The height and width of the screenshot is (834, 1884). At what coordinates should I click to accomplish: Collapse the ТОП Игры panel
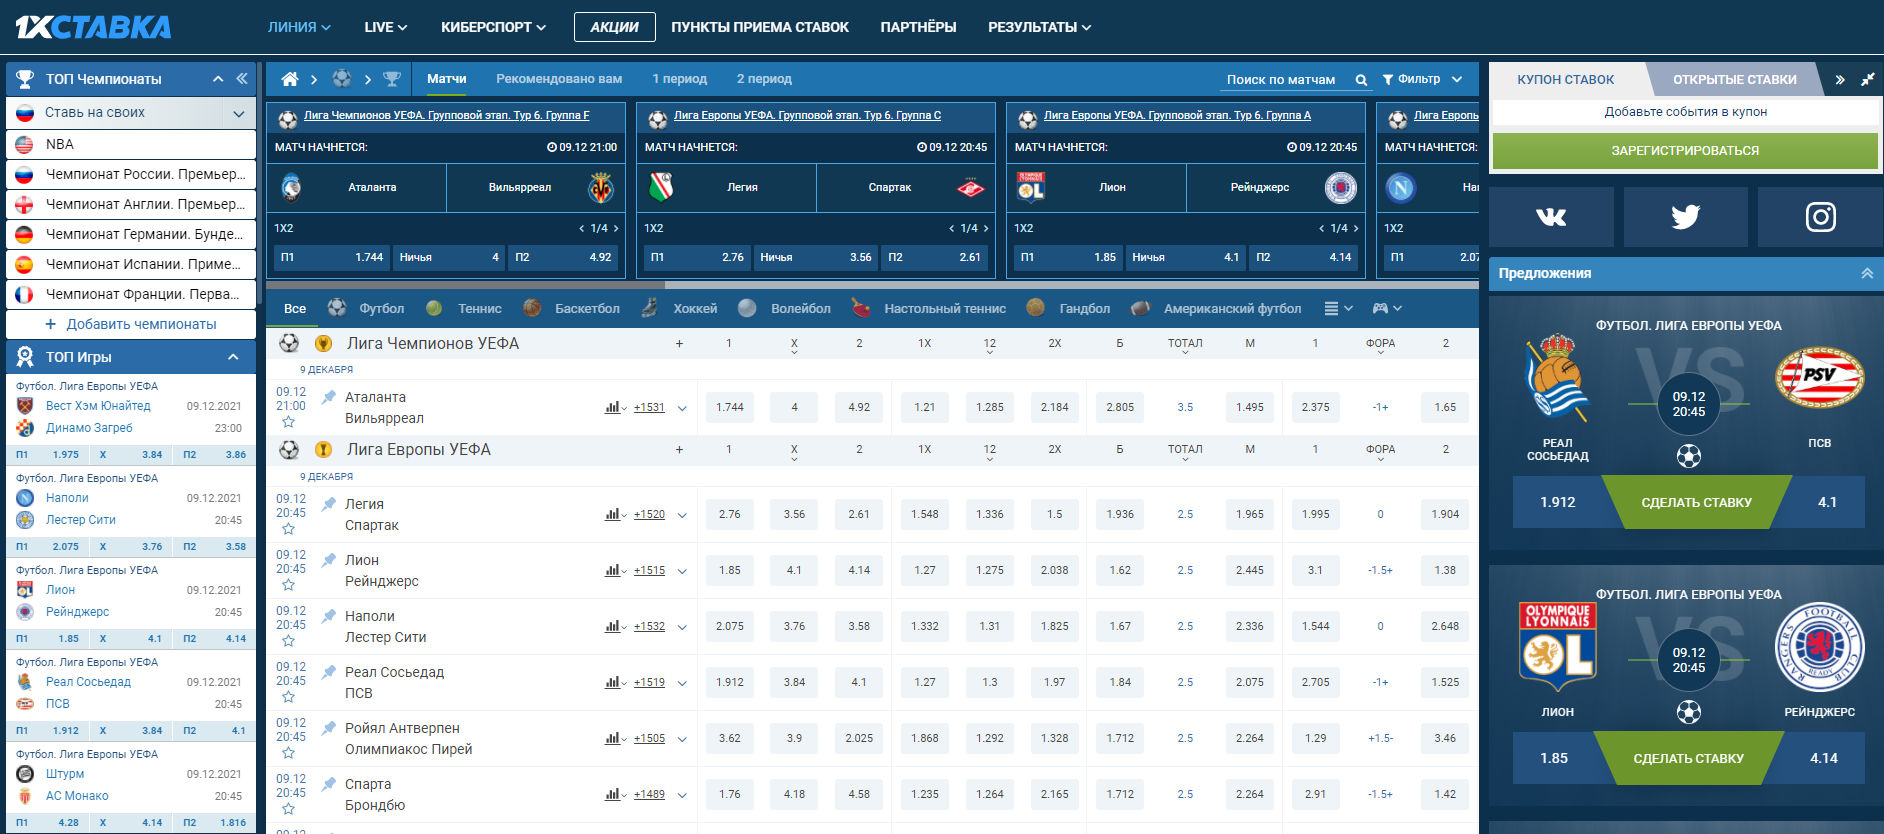click(x=233, y=357)
